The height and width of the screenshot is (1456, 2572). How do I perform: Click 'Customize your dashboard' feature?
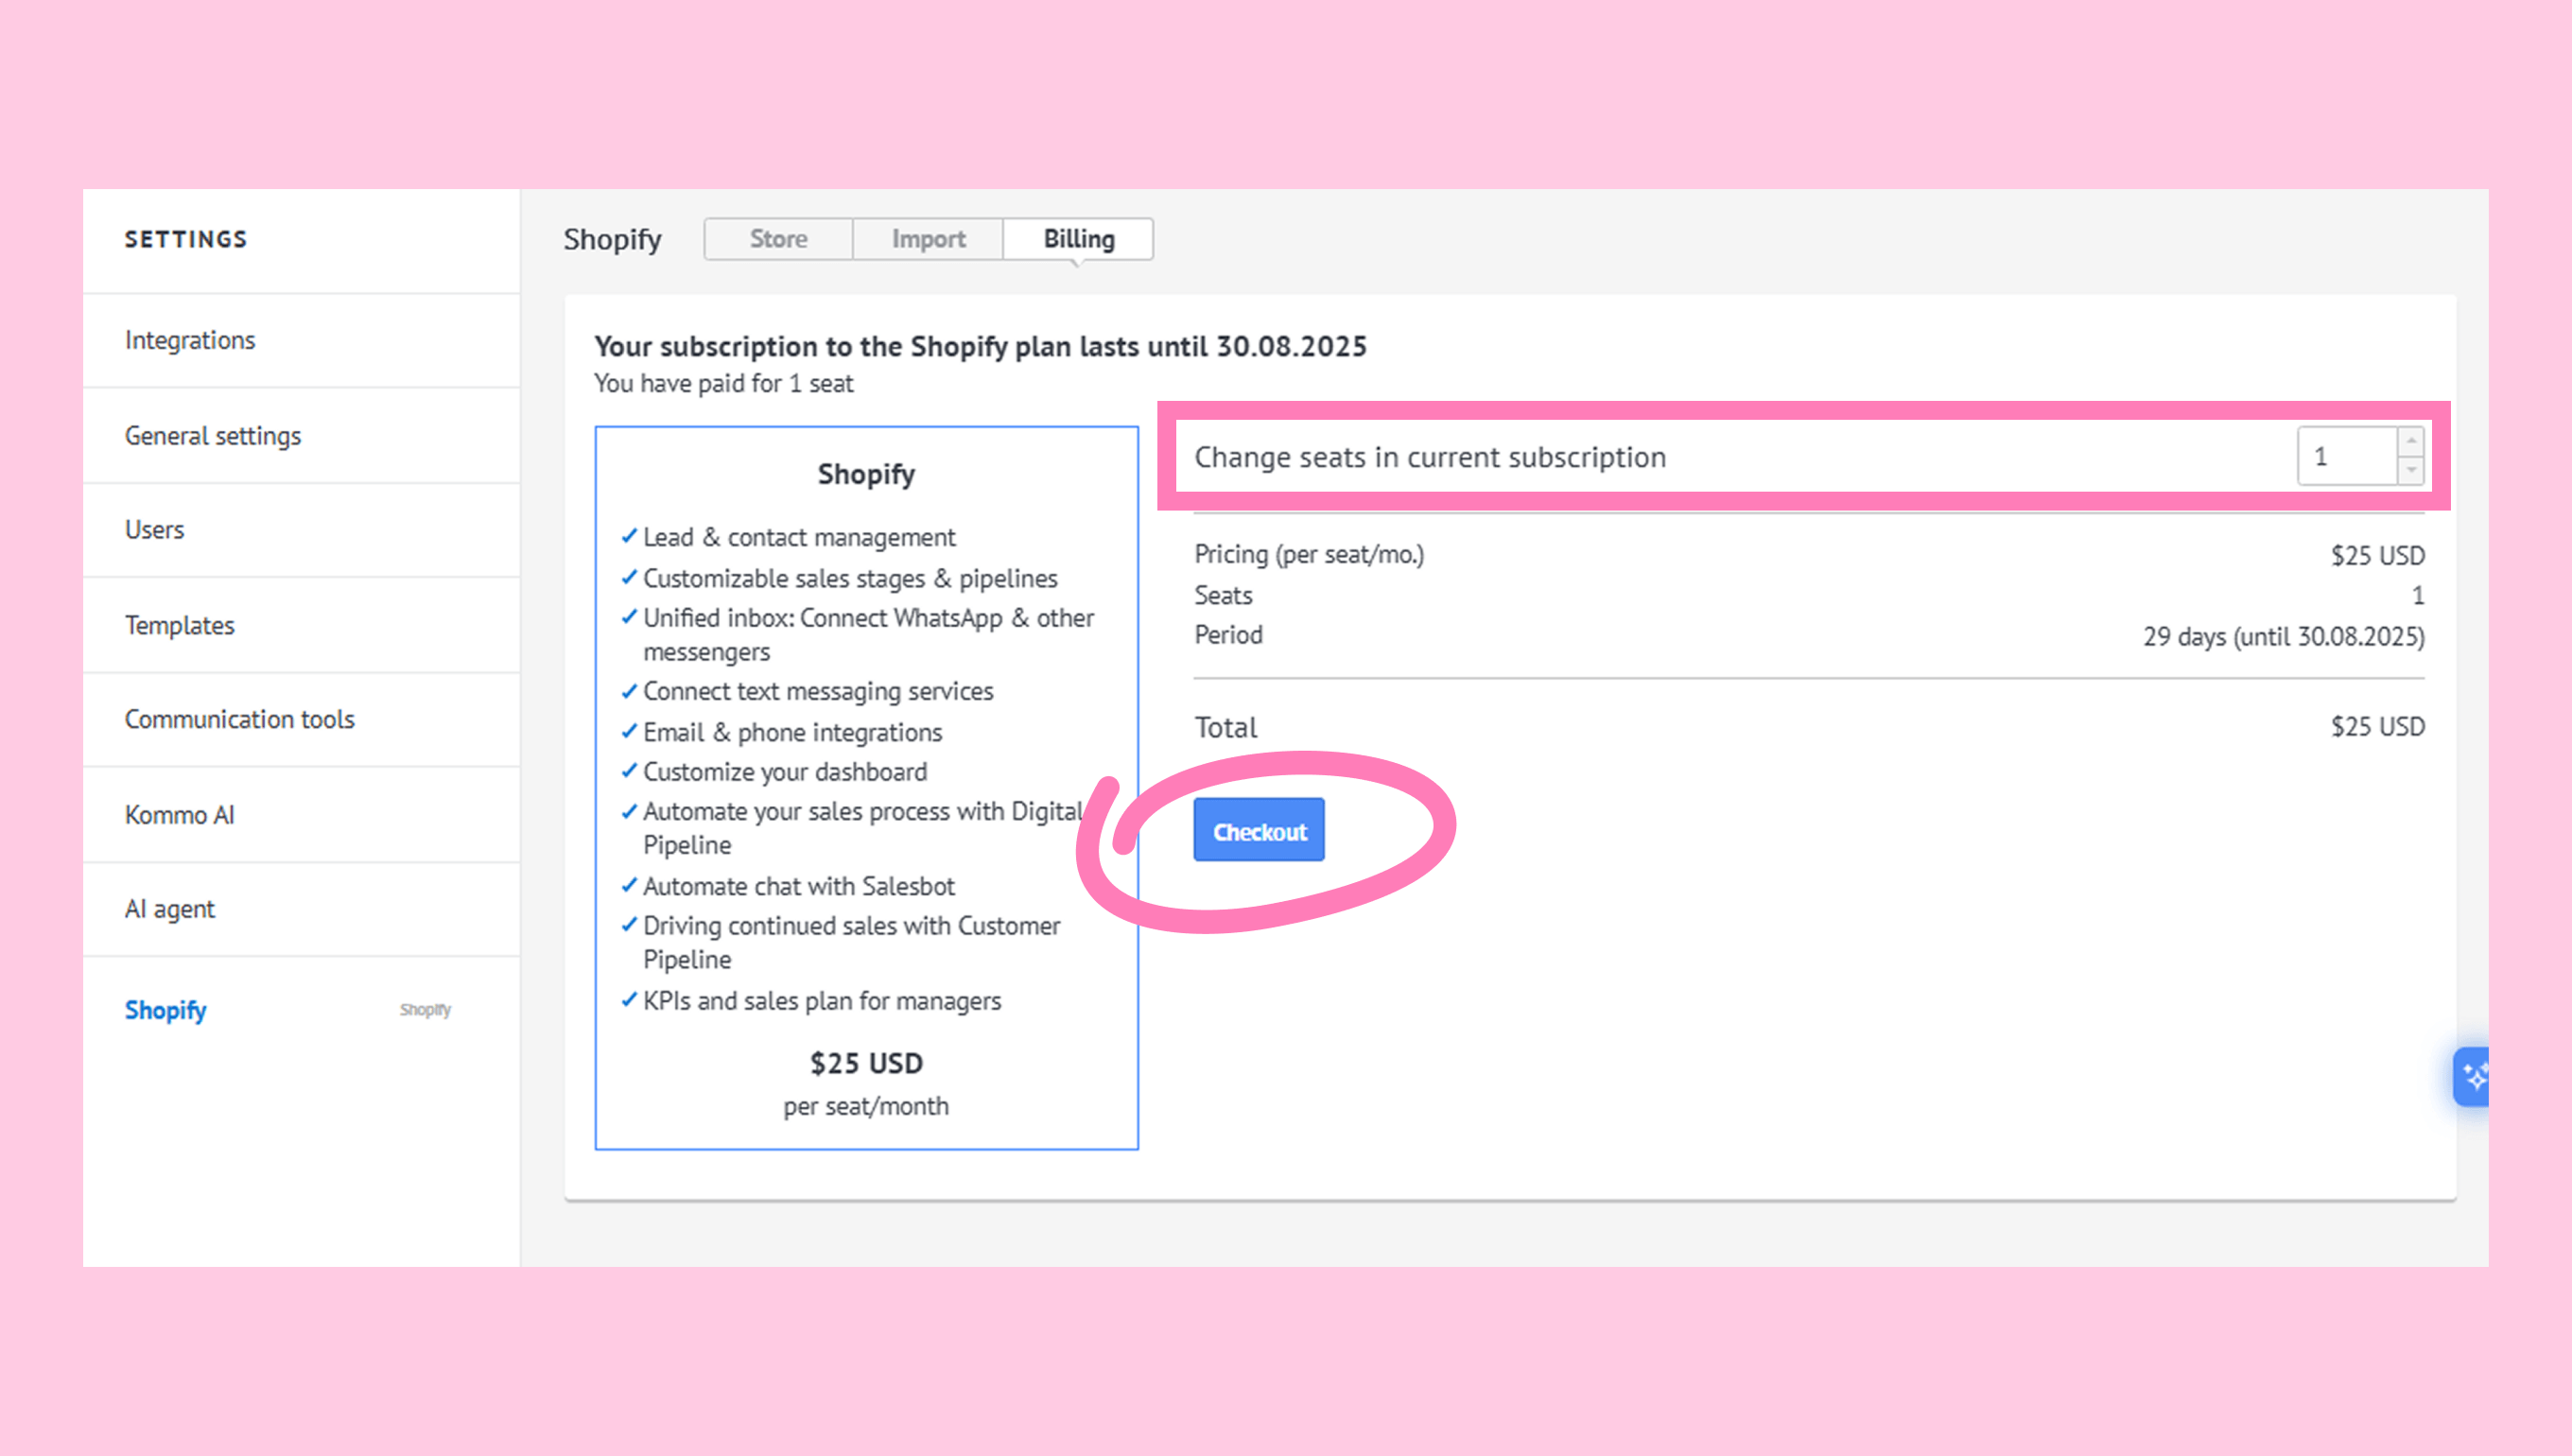[785, 772]
